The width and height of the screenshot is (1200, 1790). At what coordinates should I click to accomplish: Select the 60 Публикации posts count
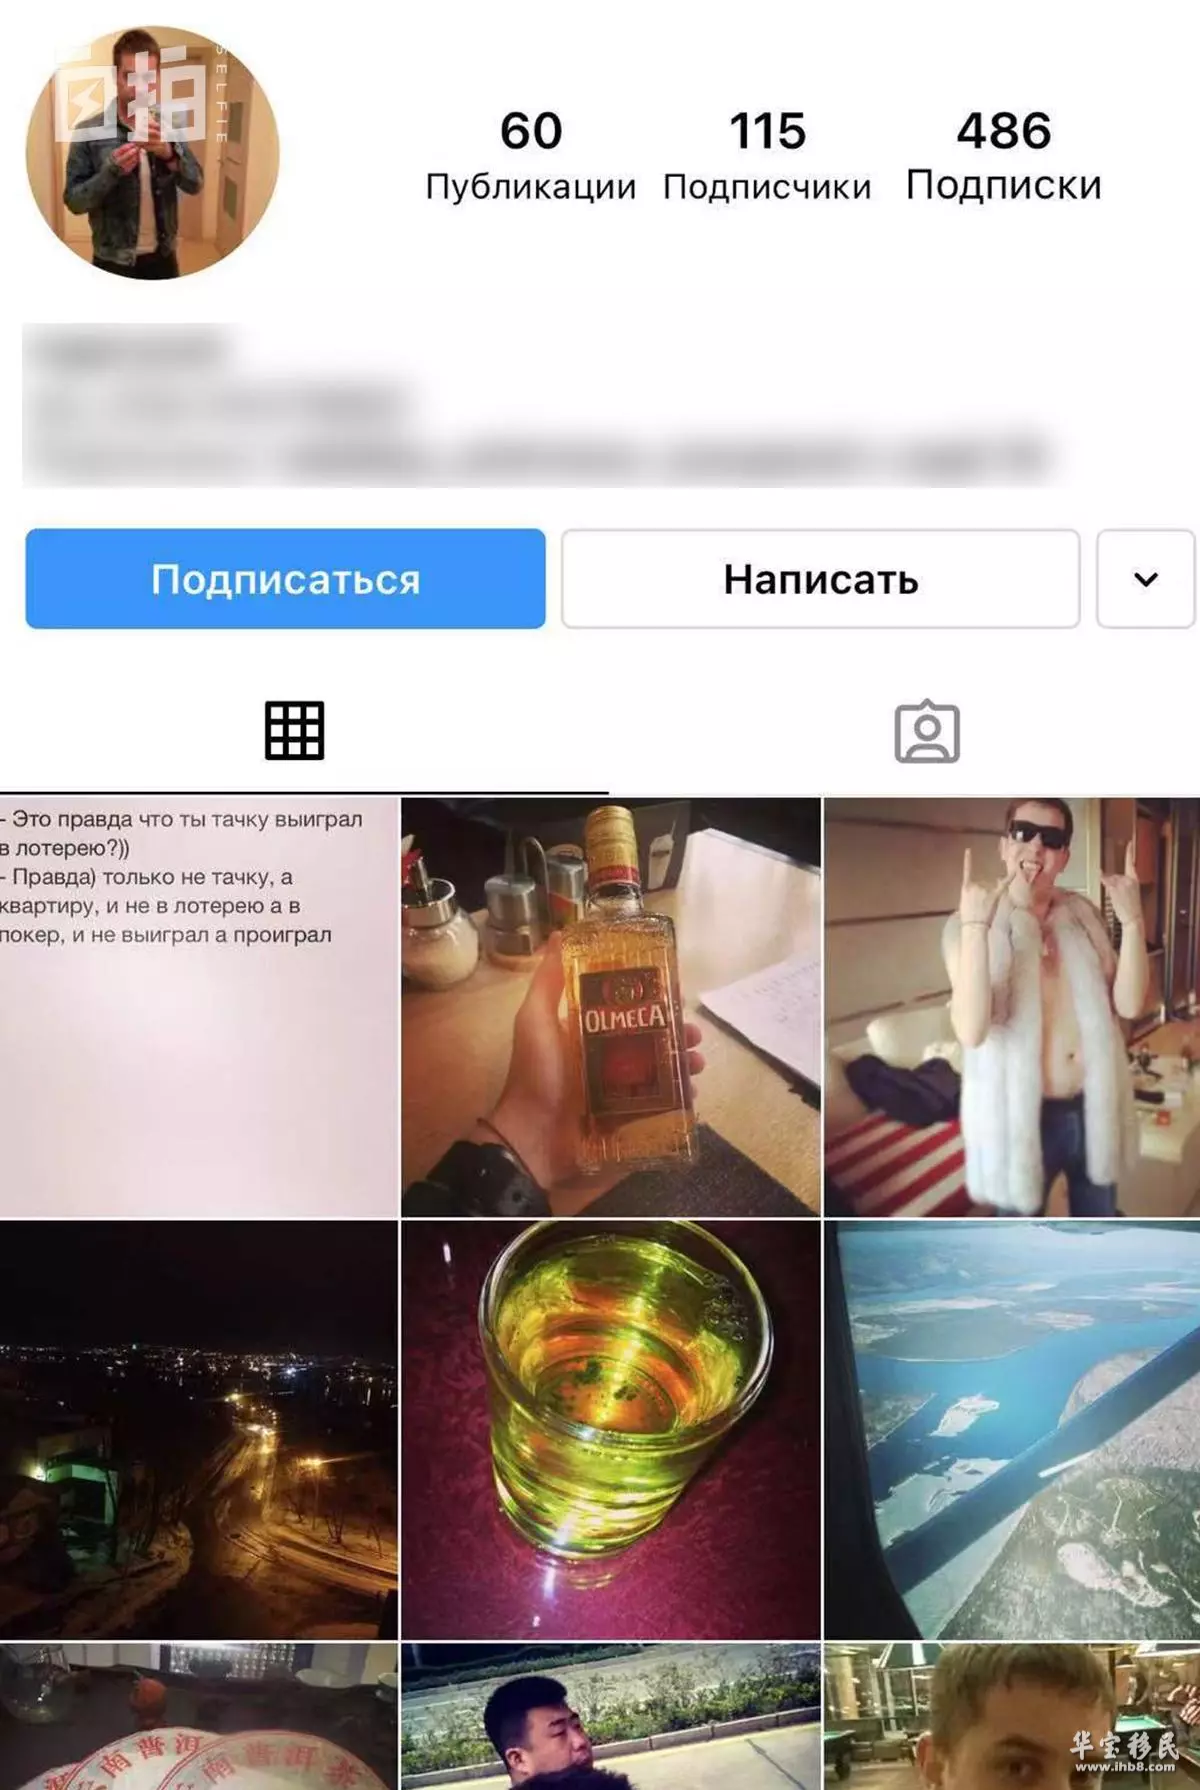point(531,156)
